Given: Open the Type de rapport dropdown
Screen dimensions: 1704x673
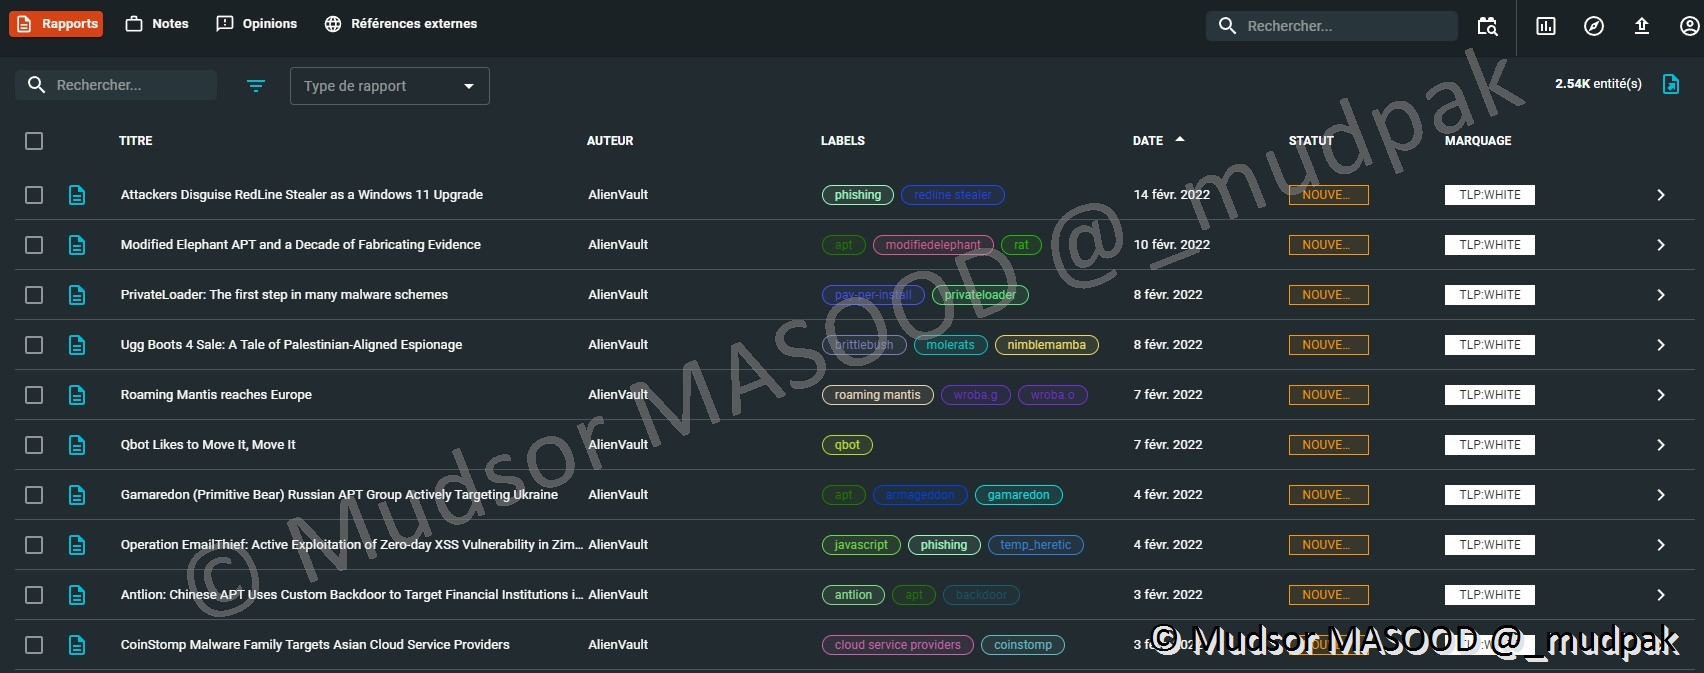Looking at the screenshot, I should coord(389,86).
